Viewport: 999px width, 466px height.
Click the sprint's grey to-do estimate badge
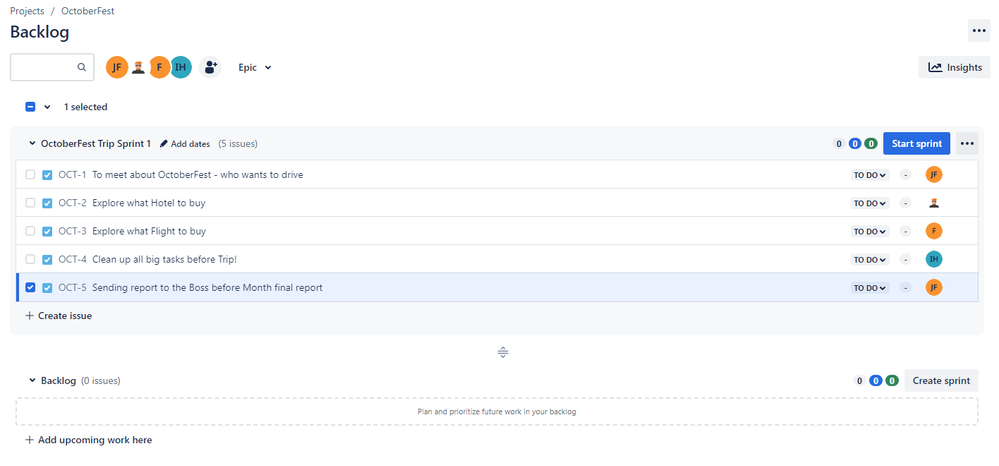838,143
